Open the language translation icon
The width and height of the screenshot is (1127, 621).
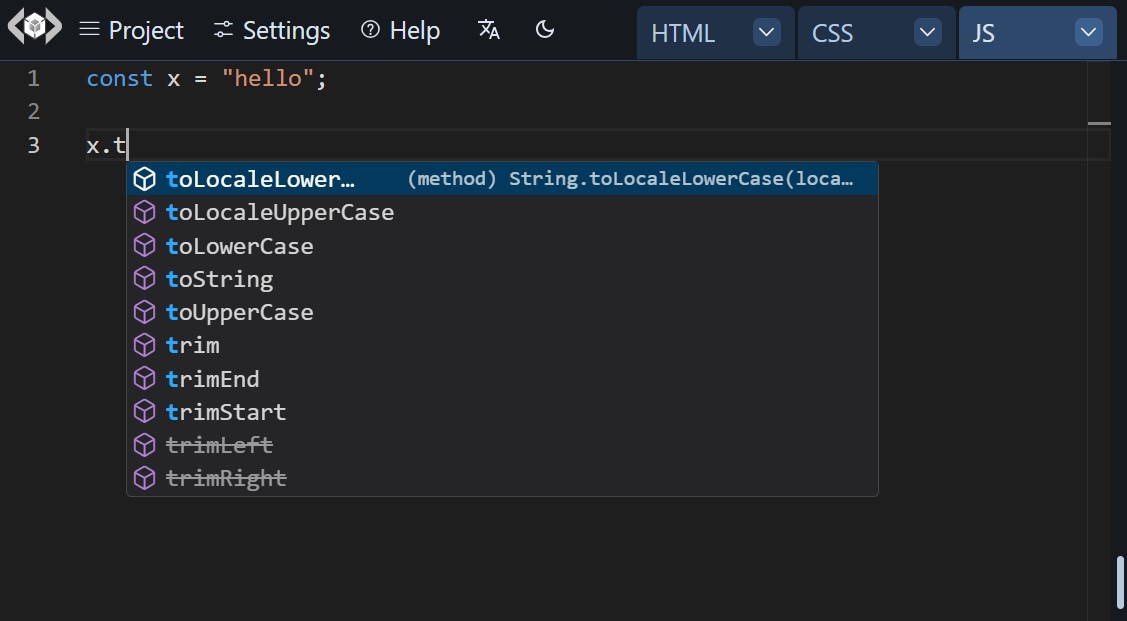click(x=488, y=31)
